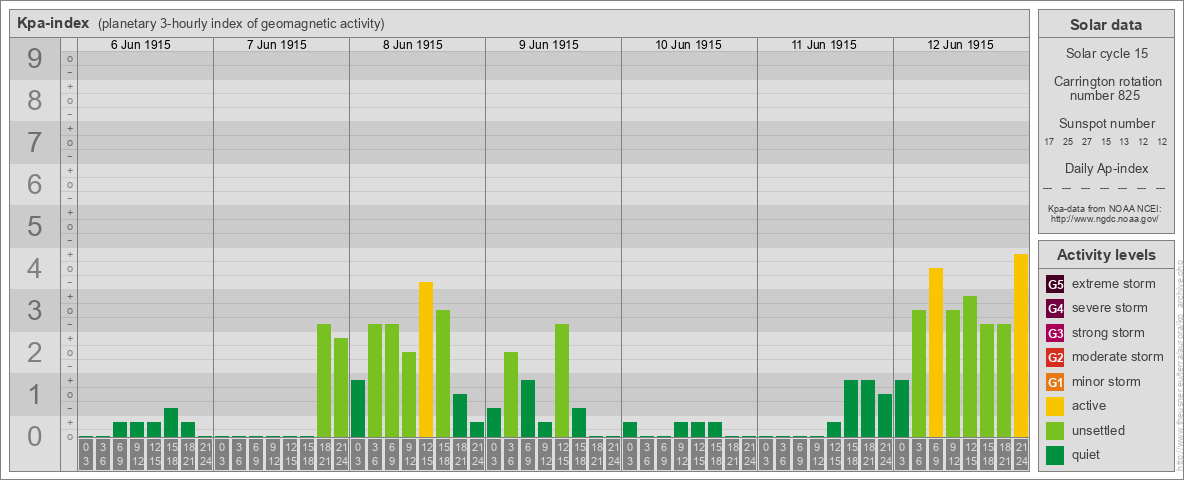Viewport: 1184px width, 480px height.
Task: Click the 12 Jun 1915 date header
Action: [960, 45]
